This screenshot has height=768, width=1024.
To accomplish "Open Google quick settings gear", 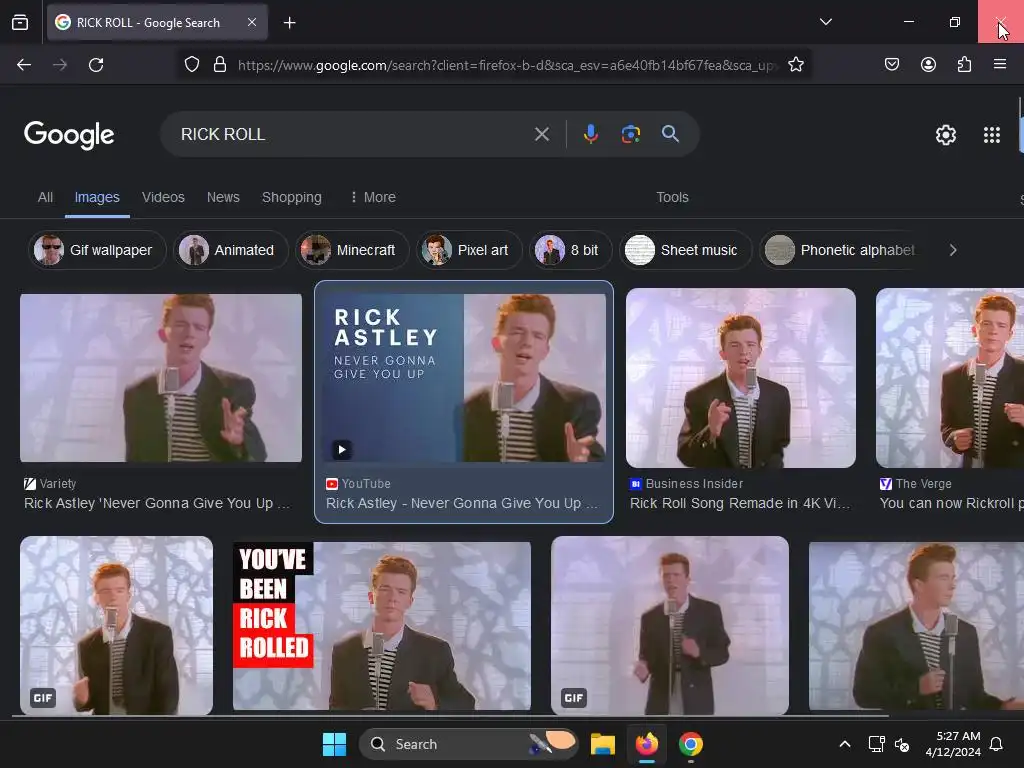I will tap(946, 135).
